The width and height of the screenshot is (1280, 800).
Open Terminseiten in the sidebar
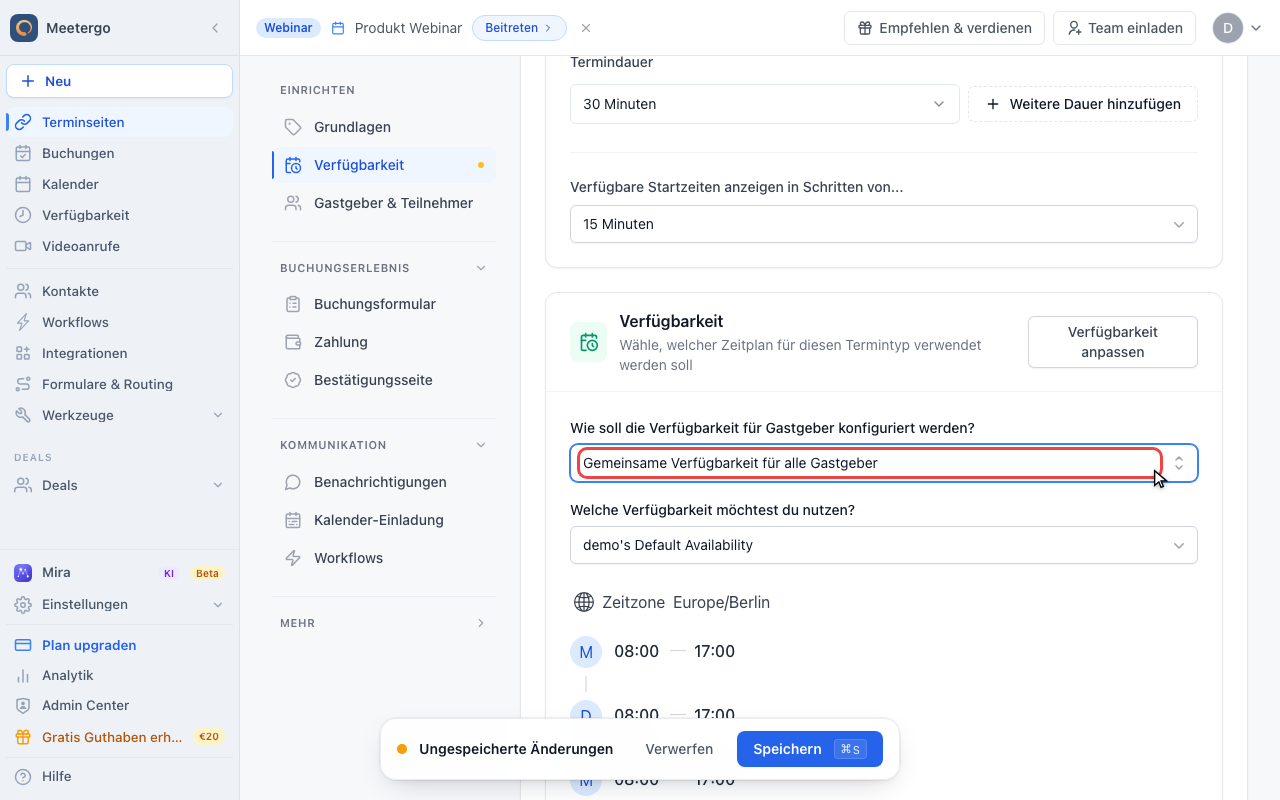point(119,122)
